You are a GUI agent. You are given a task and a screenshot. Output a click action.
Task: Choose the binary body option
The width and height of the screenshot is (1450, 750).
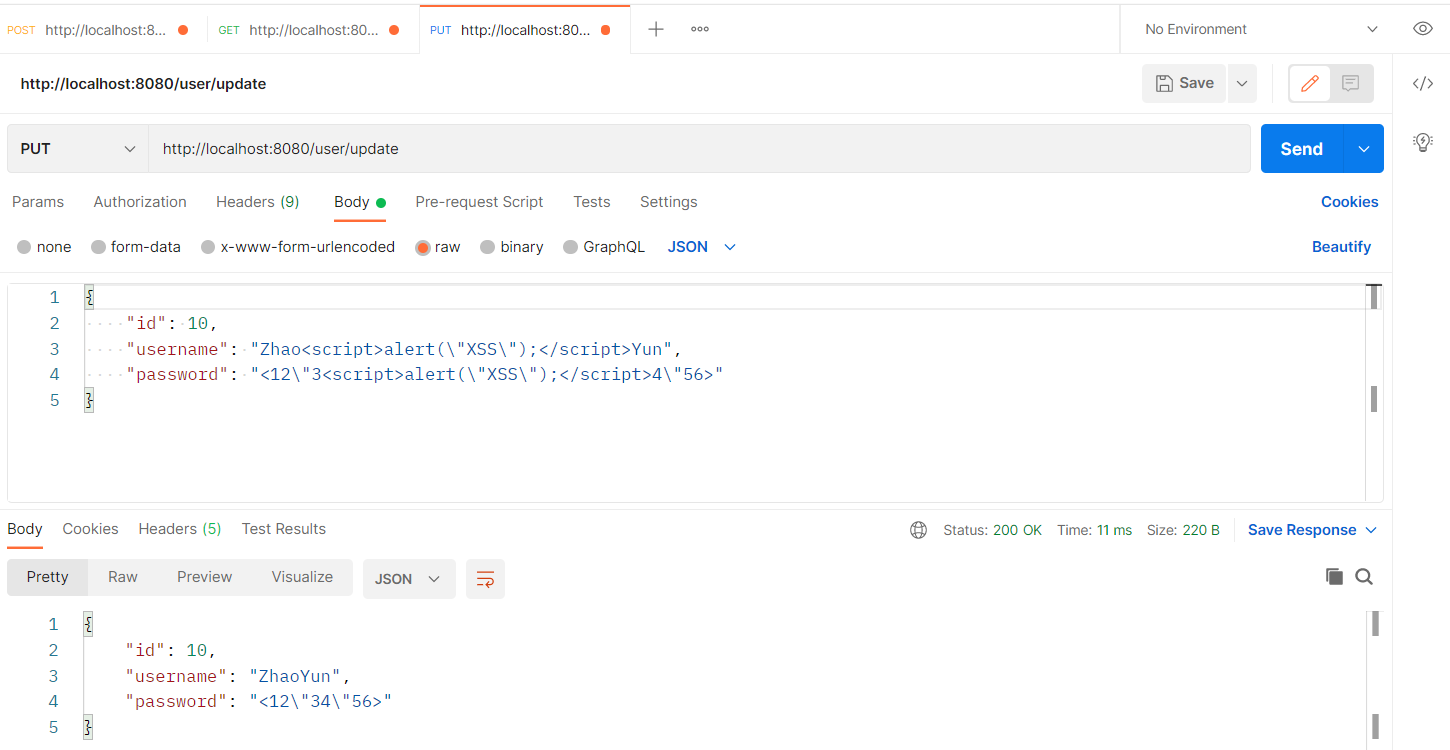click(x=512, y=247)
